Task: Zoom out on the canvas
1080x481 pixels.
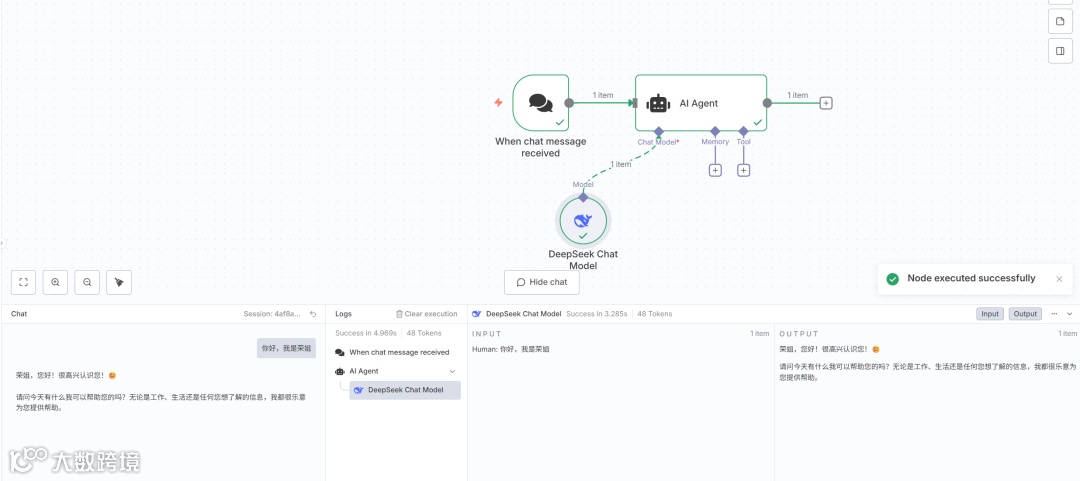Action: click(87, 282)
